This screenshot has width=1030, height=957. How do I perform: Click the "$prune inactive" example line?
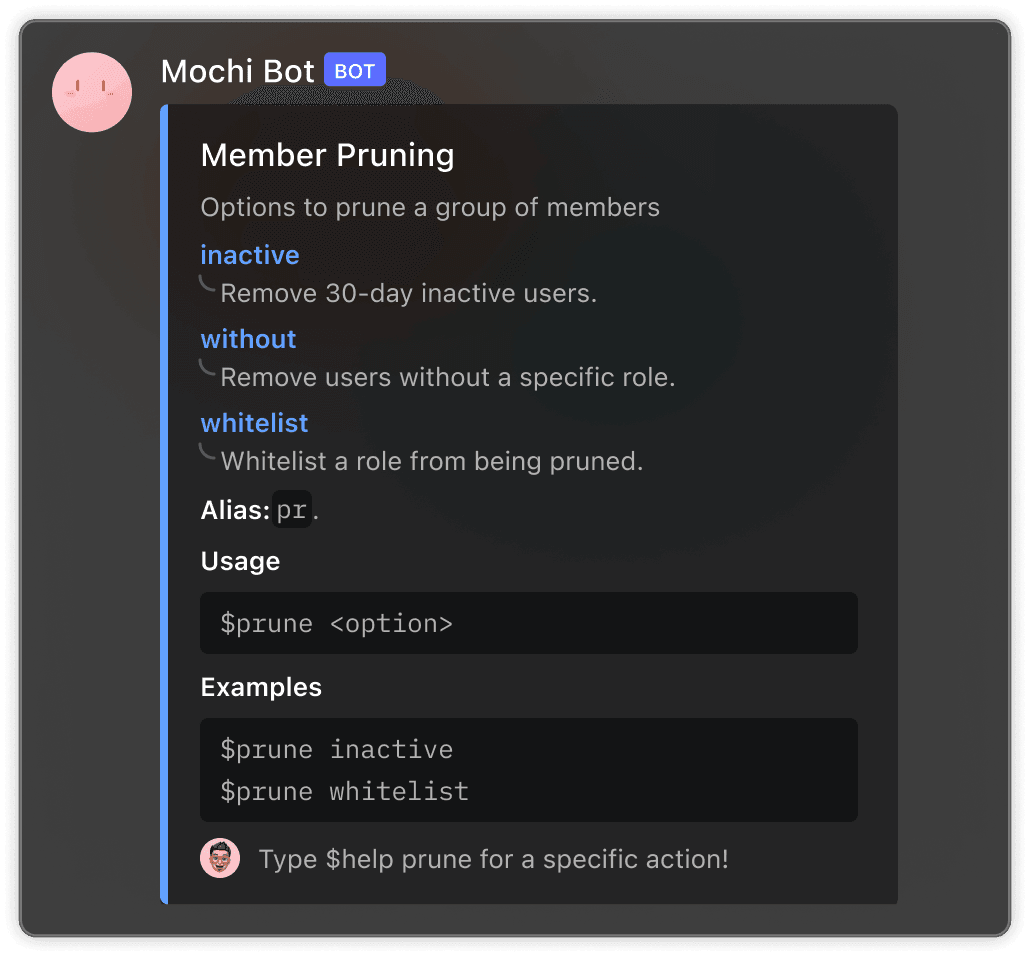pos(337,749)
